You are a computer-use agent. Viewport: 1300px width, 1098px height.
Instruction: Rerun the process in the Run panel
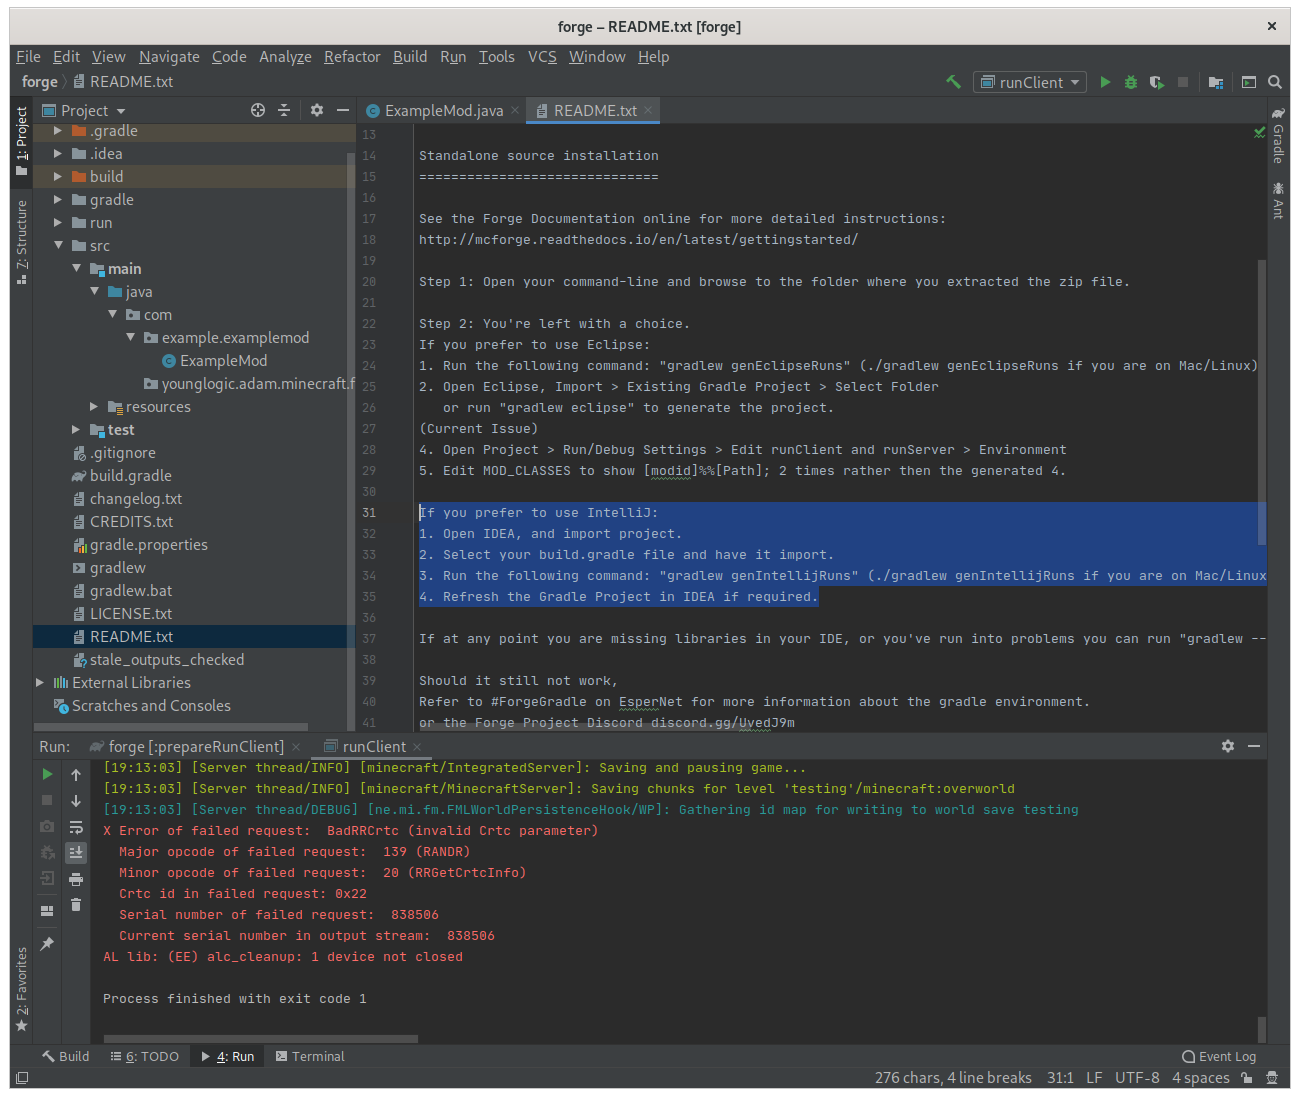(x=47, y=774)
